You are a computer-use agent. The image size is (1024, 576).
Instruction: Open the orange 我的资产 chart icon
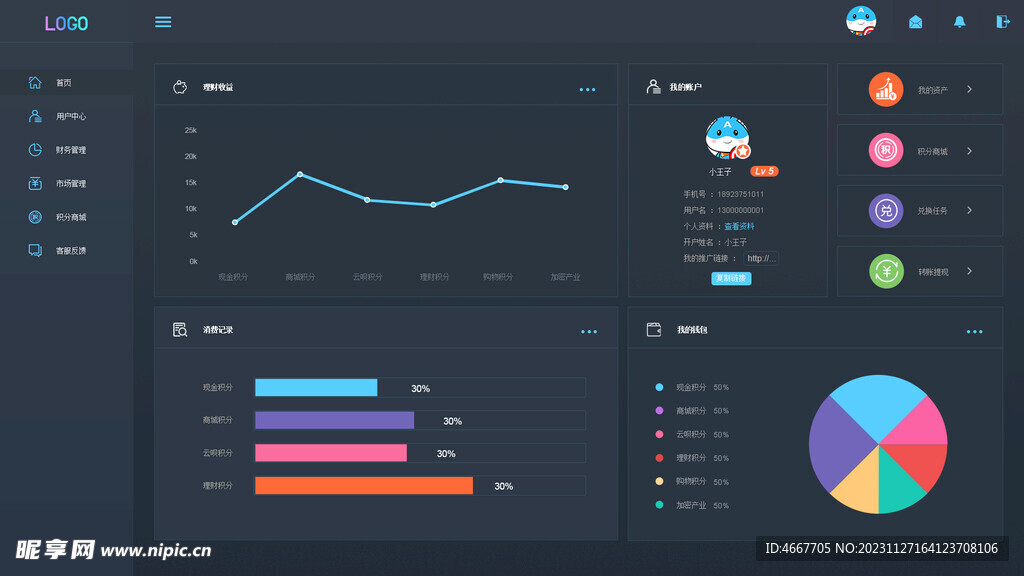[885, 90]
